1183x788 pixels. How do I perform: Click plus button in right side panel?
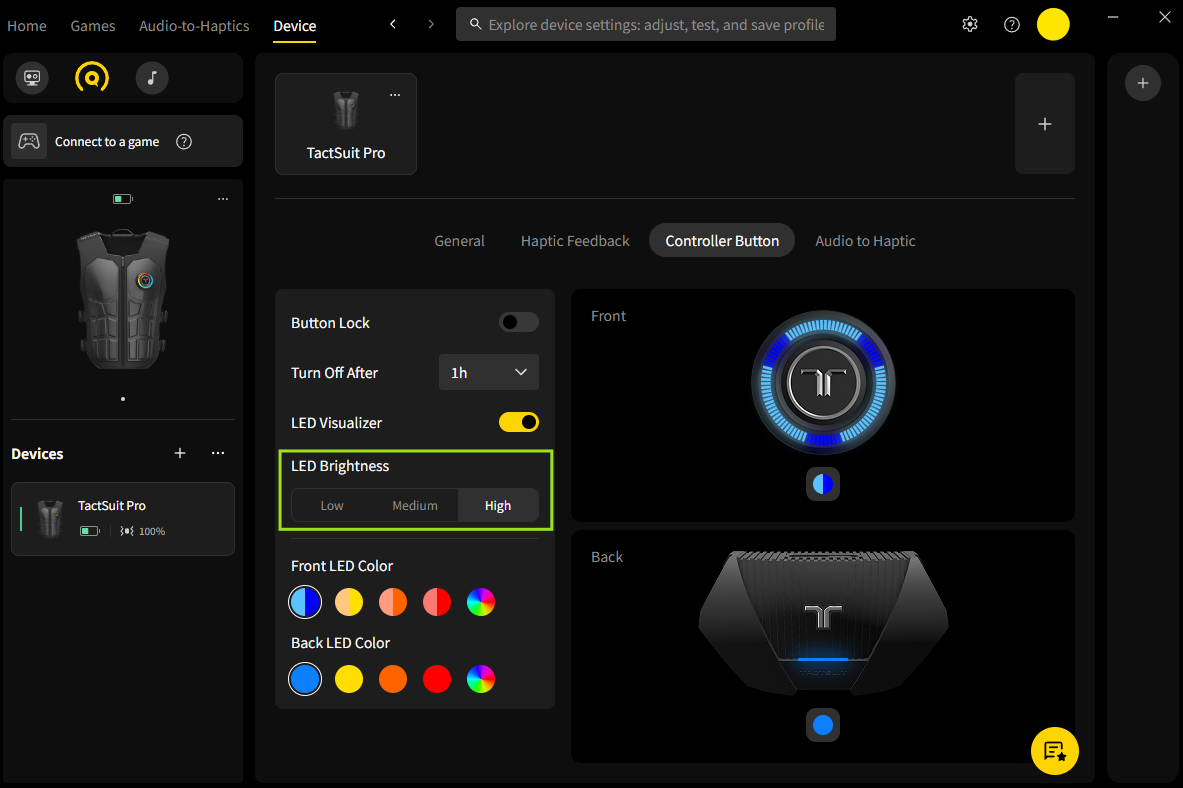click(x=1142, y=83)
